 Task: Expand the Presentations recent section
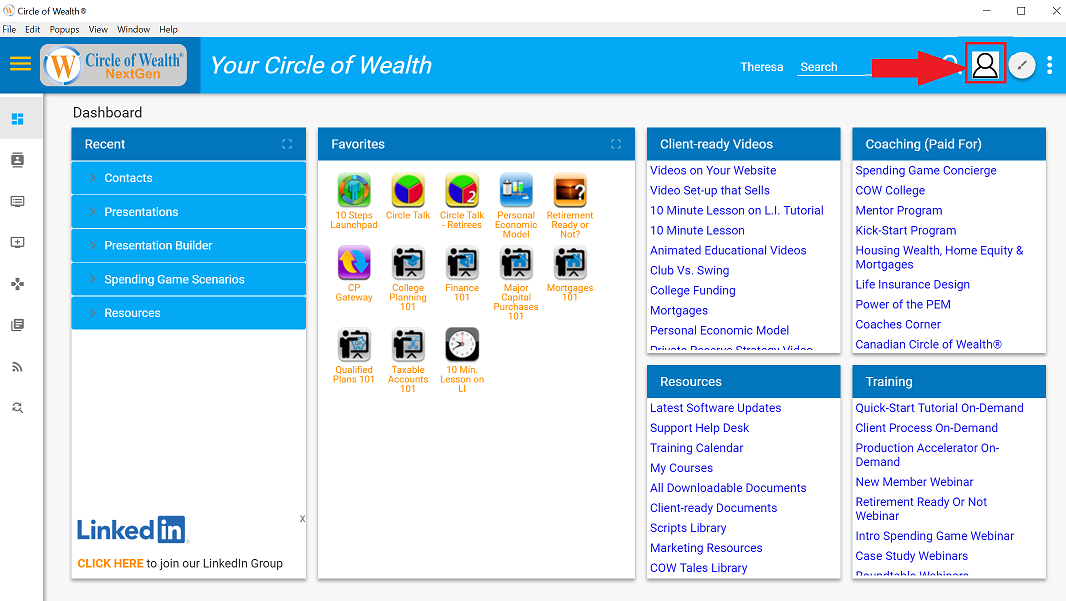(188, 212)
